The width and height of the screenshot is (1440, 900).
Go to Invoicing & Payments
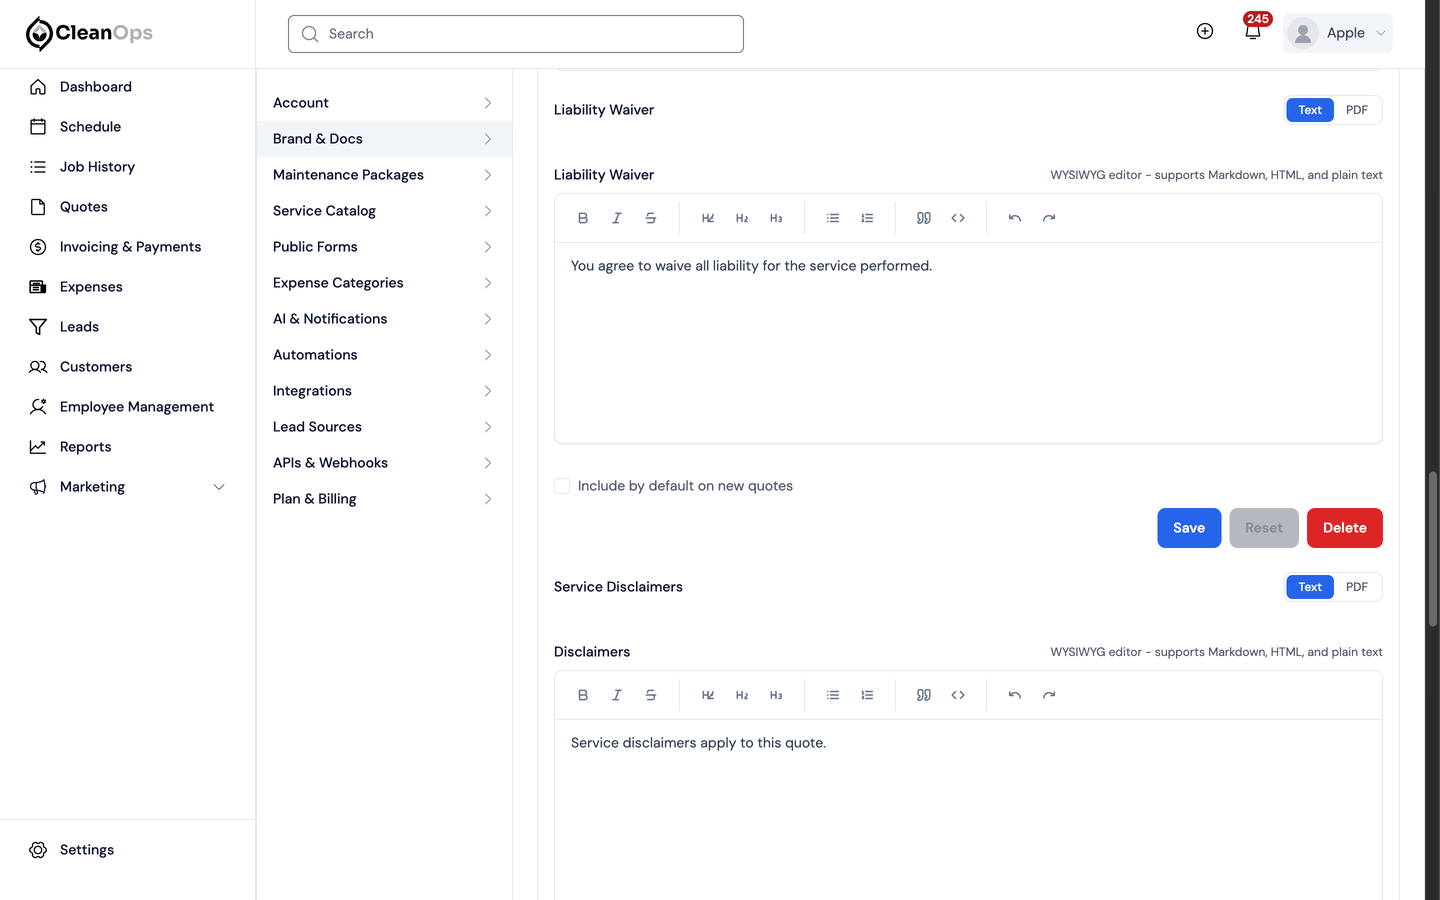tap(128, 247)
